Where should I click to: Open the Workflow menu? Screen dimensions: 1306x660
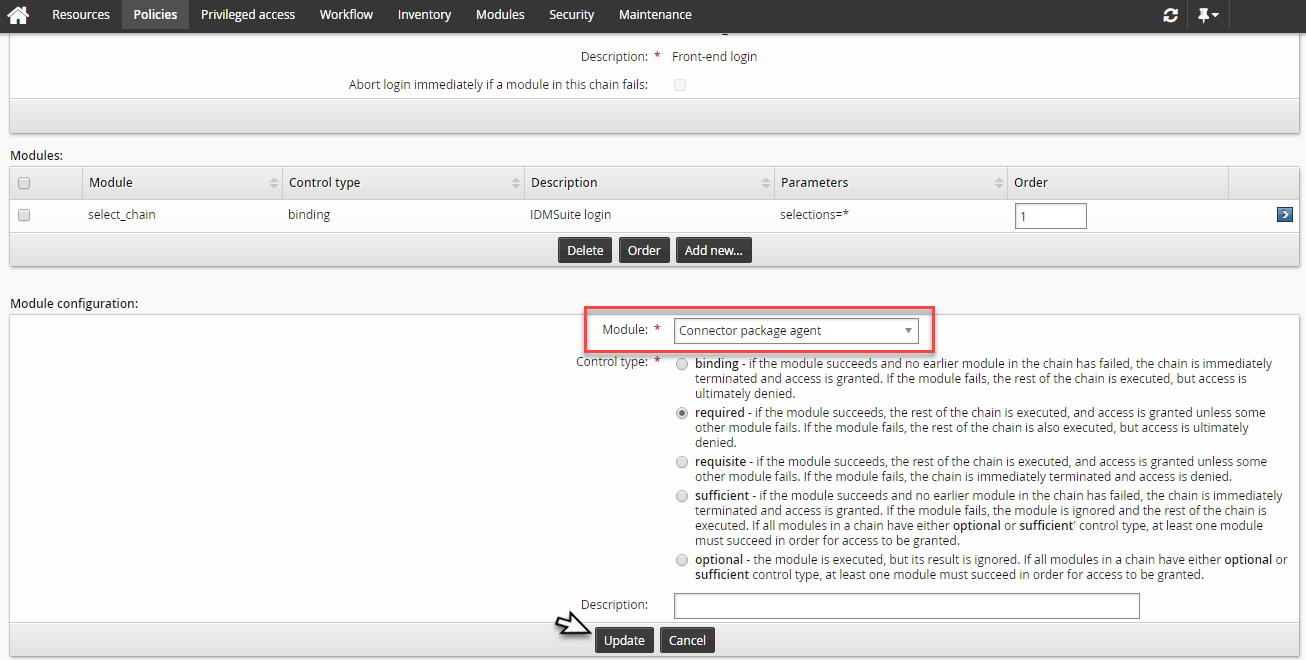[346, 15]
